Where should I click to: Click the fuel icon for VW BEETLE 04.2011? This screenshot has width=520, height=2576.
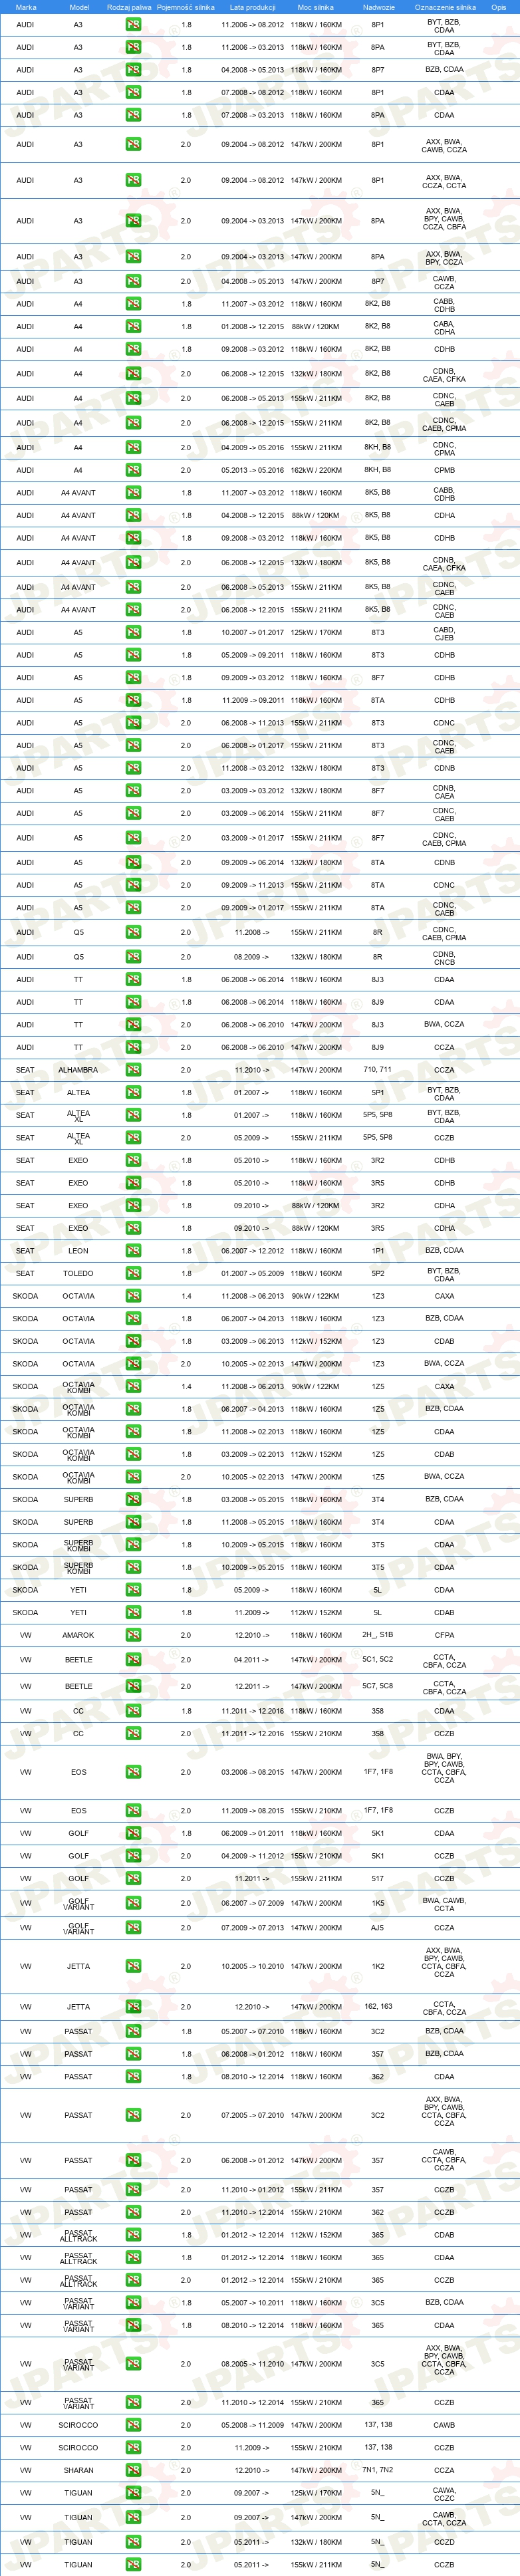(x=133, y=1660)
